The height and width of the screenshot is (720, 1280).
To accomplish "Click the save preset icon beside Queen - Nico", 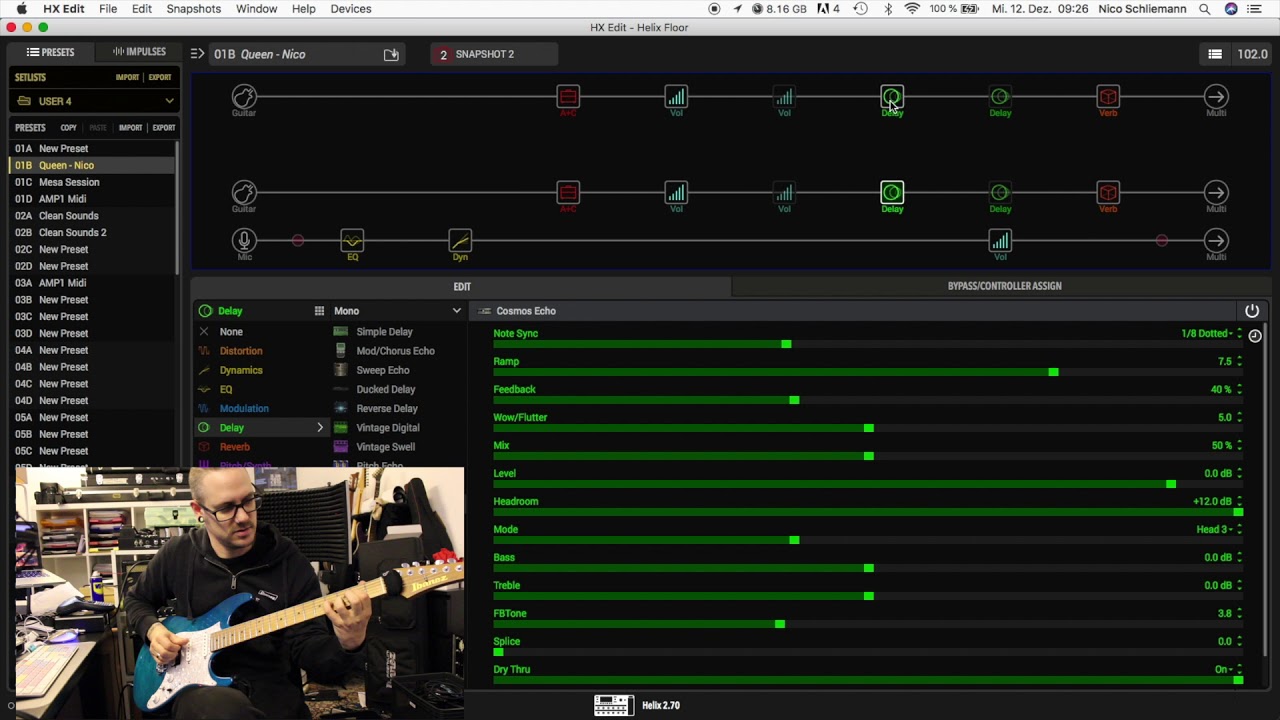I will pos(391,54).
